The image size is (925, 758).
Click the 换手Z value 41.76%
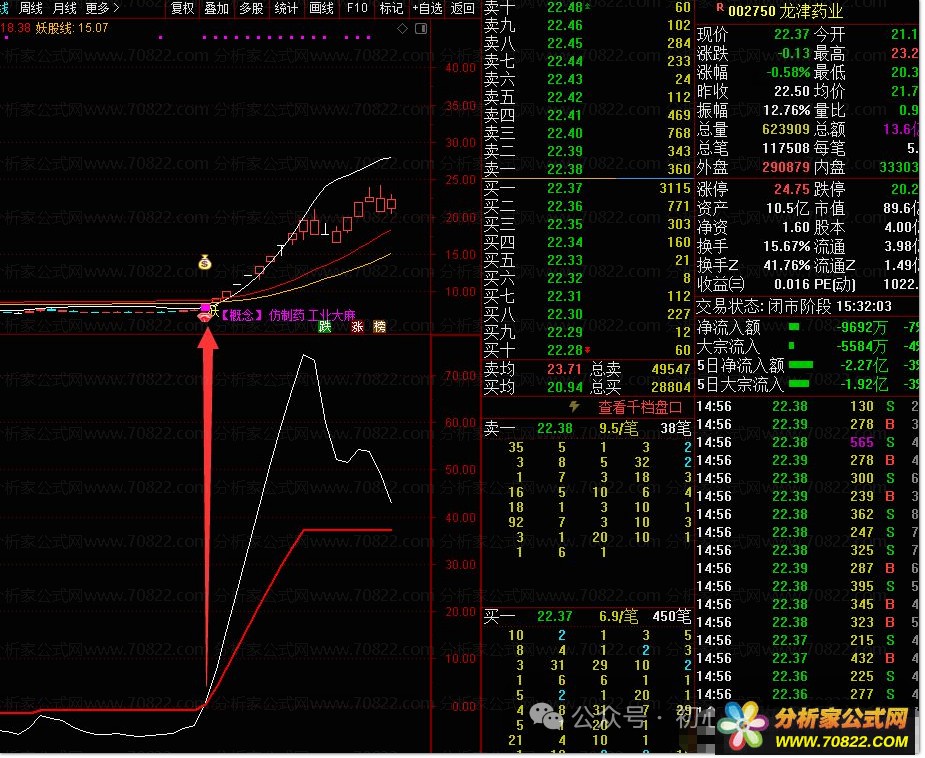coord(787,265)
